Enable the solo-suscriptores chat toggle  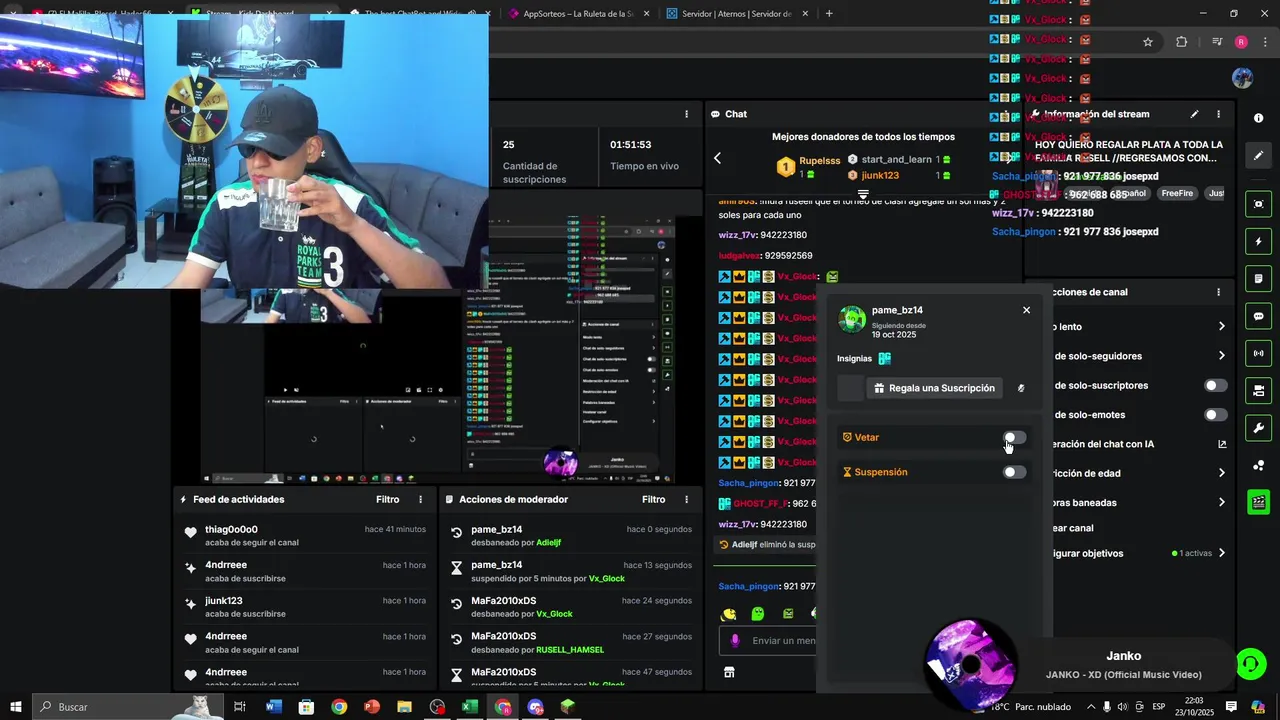pyautogui.click(x=1215, y=386)
